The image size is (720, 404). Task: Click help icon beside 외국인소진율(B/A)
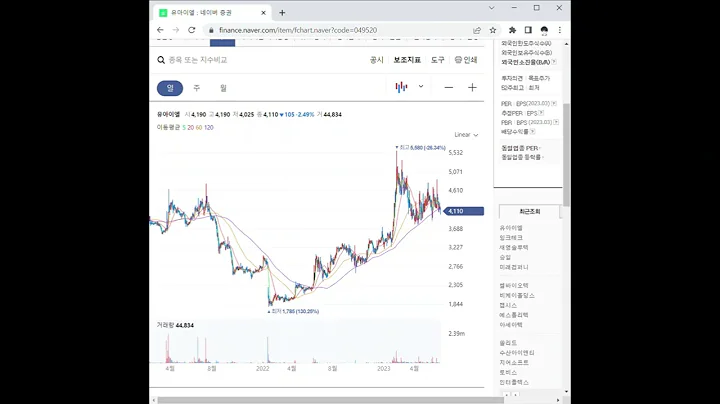(x=554, y=62)
